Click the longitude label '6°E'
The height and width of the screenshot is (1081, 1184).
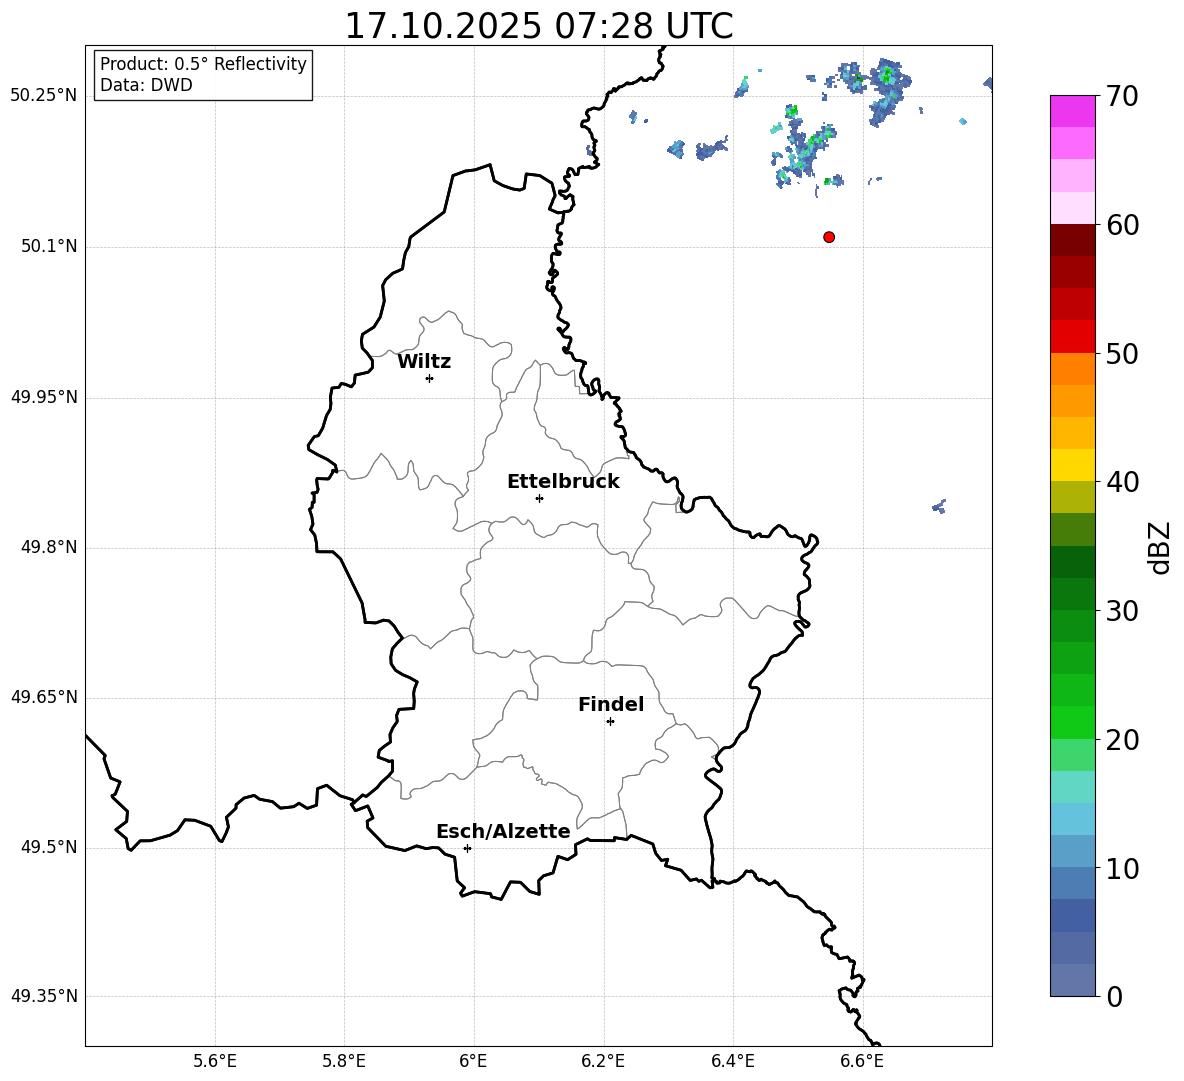[x=473, y=1061]
